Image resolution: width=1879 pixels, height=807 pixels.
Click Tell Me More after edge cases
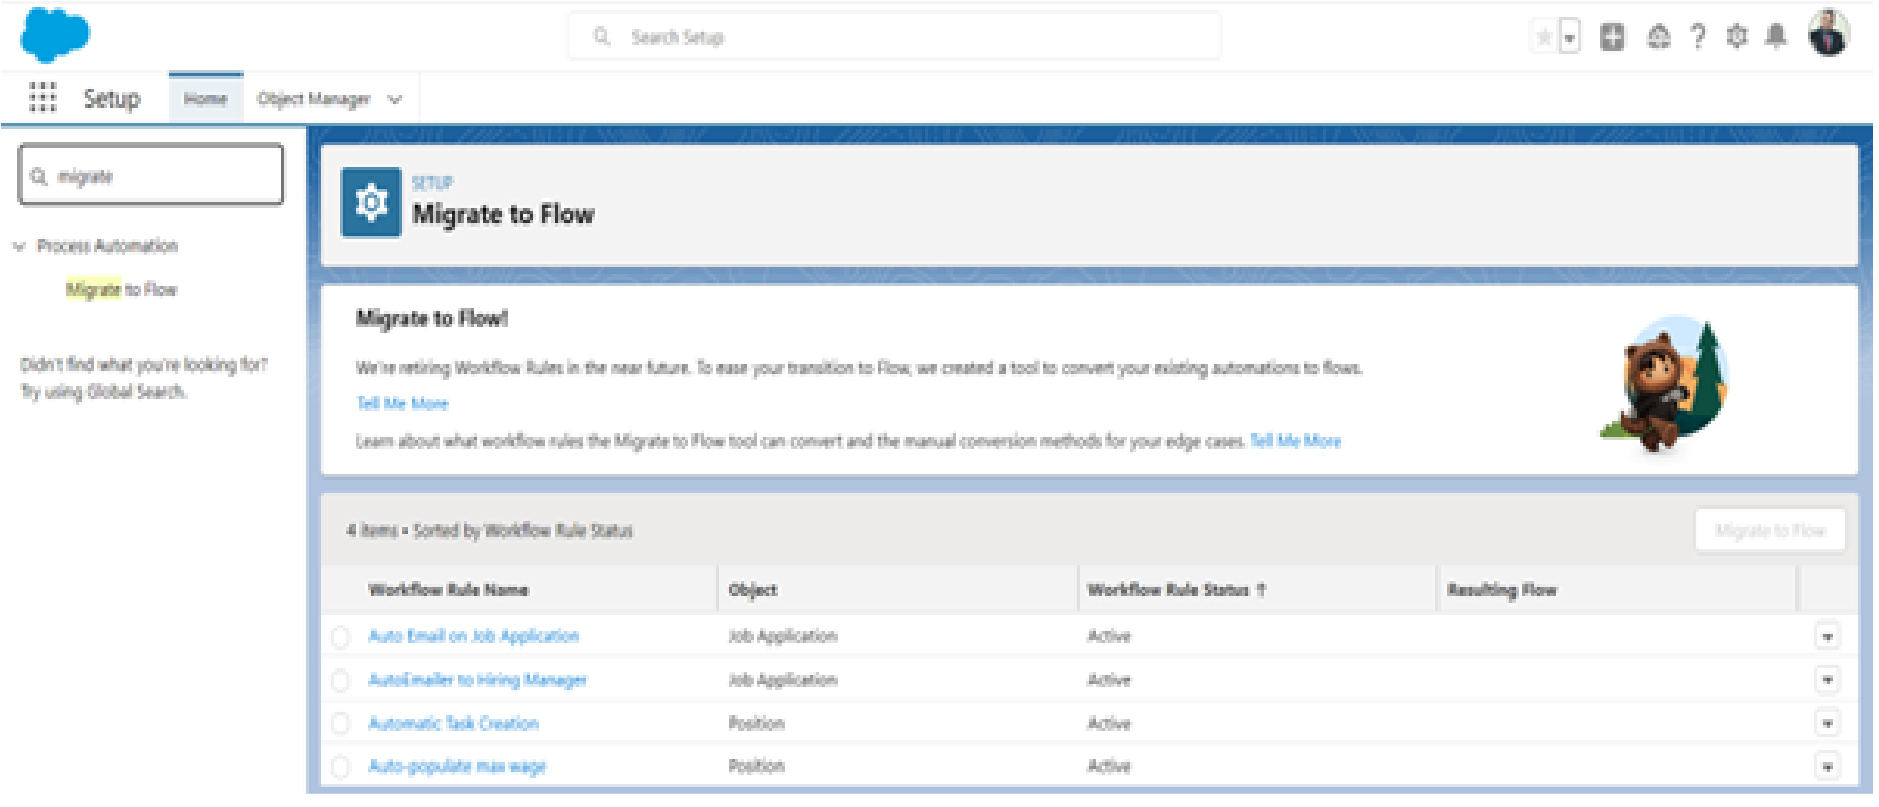point(1296,441)
